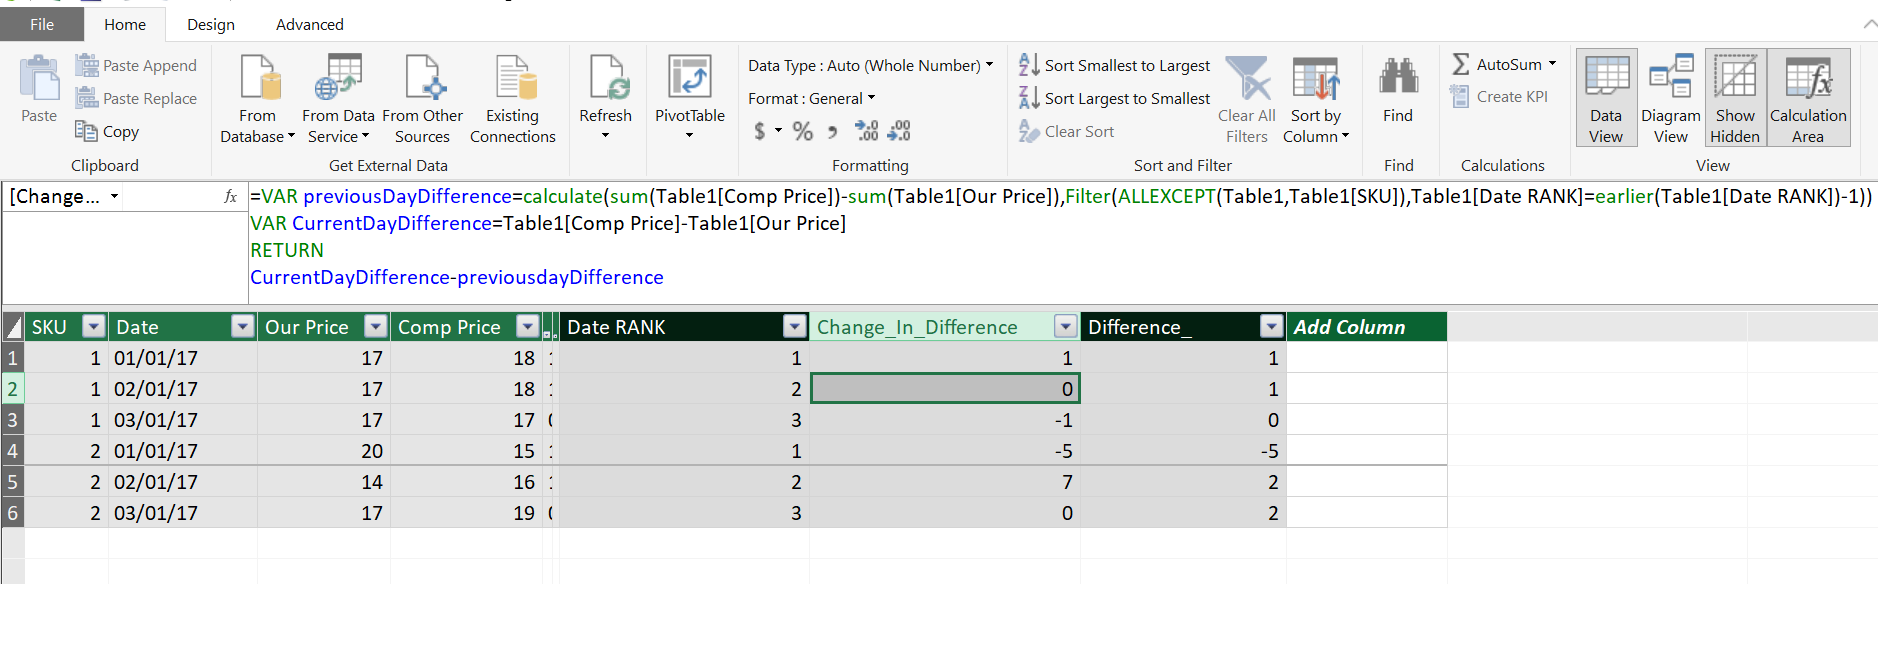
Task: Click Paste Append
Action: pyautogui.click(x=137, y=65)
